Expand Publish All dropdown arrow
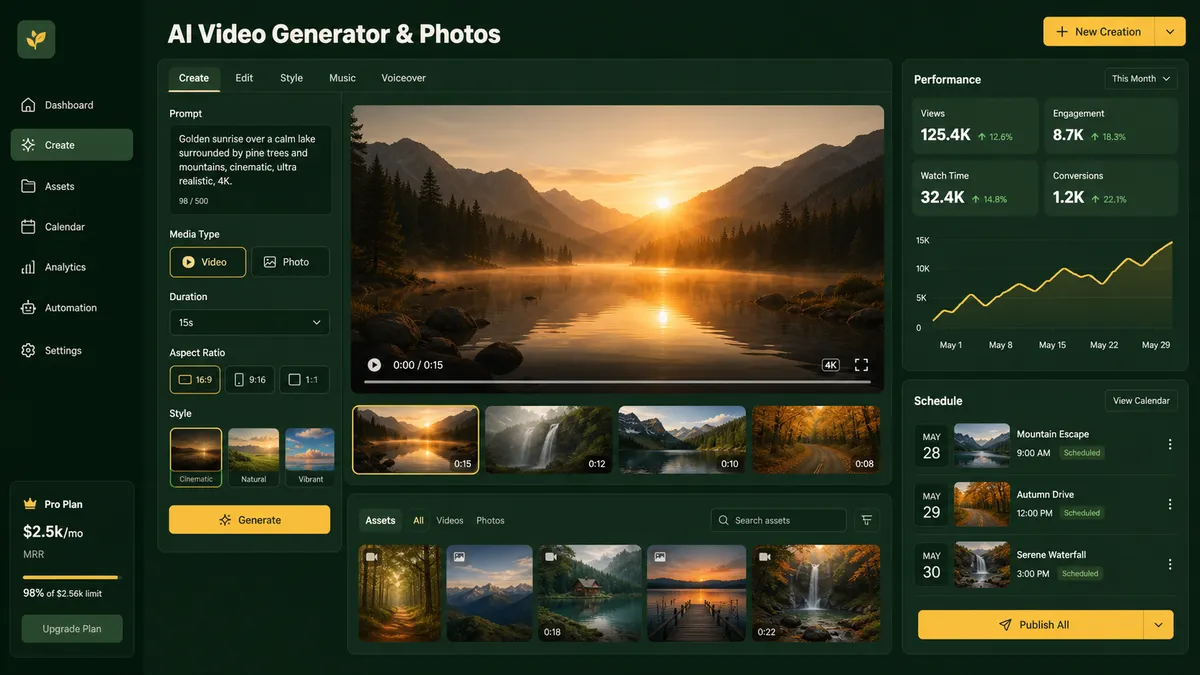The height and width of the screenshot is (675, 1200). click(1159, 625)
